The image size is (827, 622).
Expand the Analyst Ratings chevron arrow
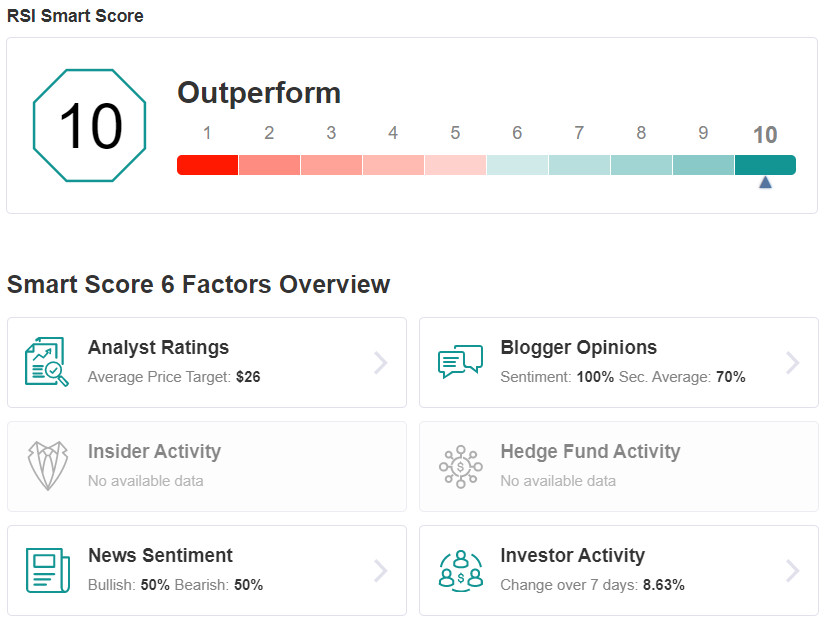pos(381,363)
